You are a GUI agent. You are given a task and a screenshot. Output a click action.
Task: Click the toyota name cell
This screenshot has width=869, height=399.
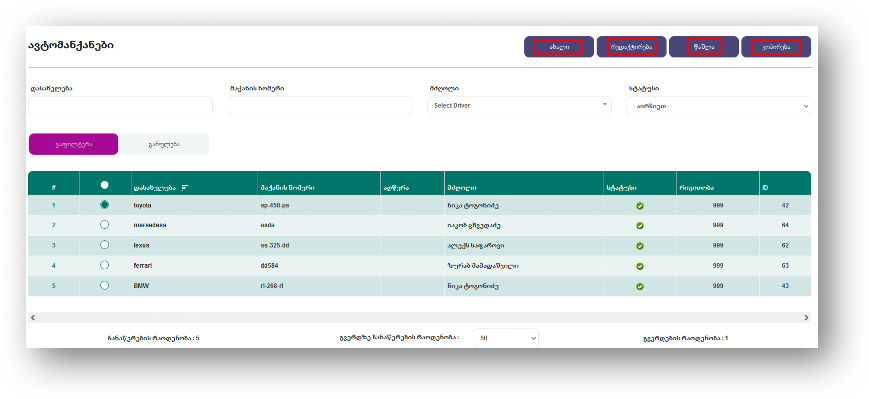pos(194,205)
